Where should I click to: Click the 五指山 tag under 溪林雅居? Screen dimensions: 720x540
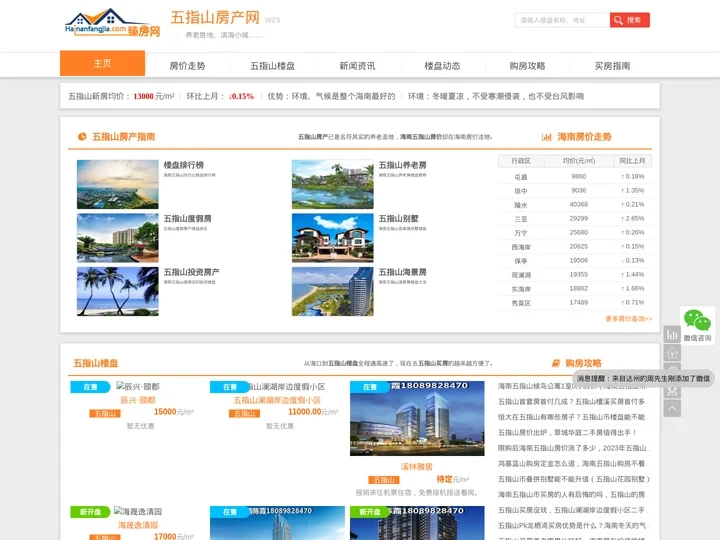384,480
